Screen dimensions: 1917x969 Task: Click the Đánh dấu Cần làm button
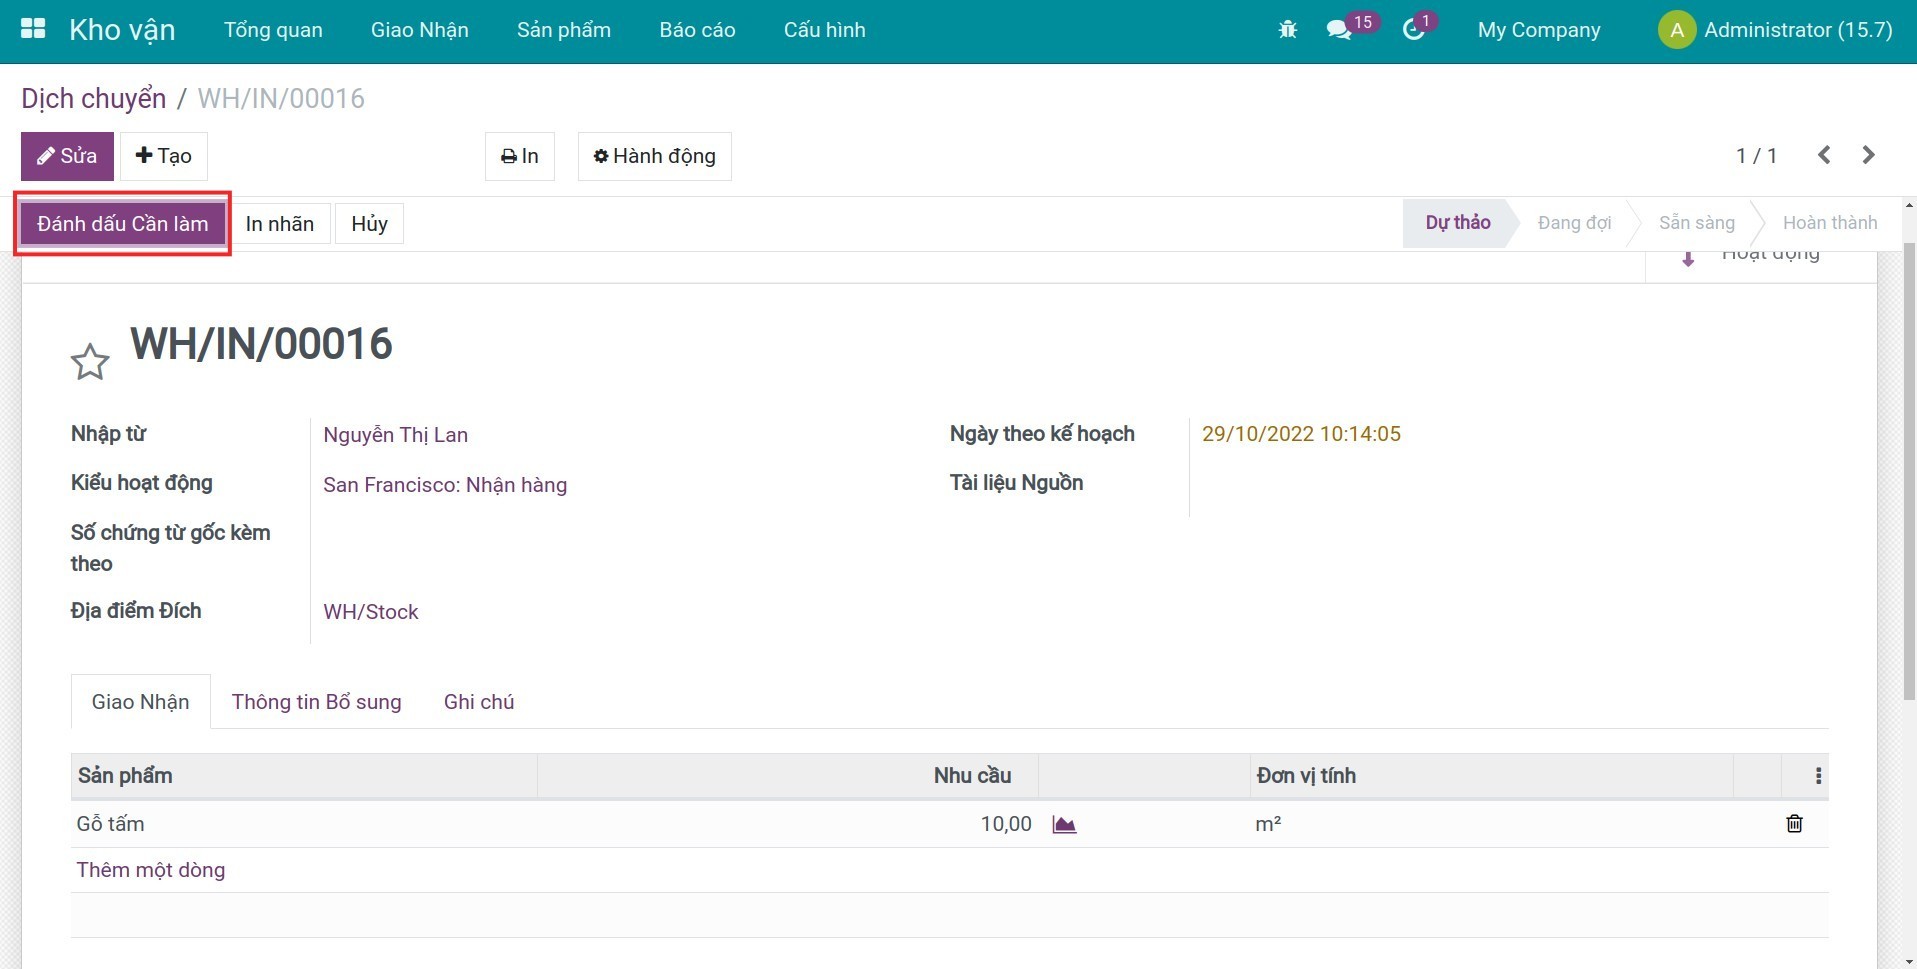point(122,224)
